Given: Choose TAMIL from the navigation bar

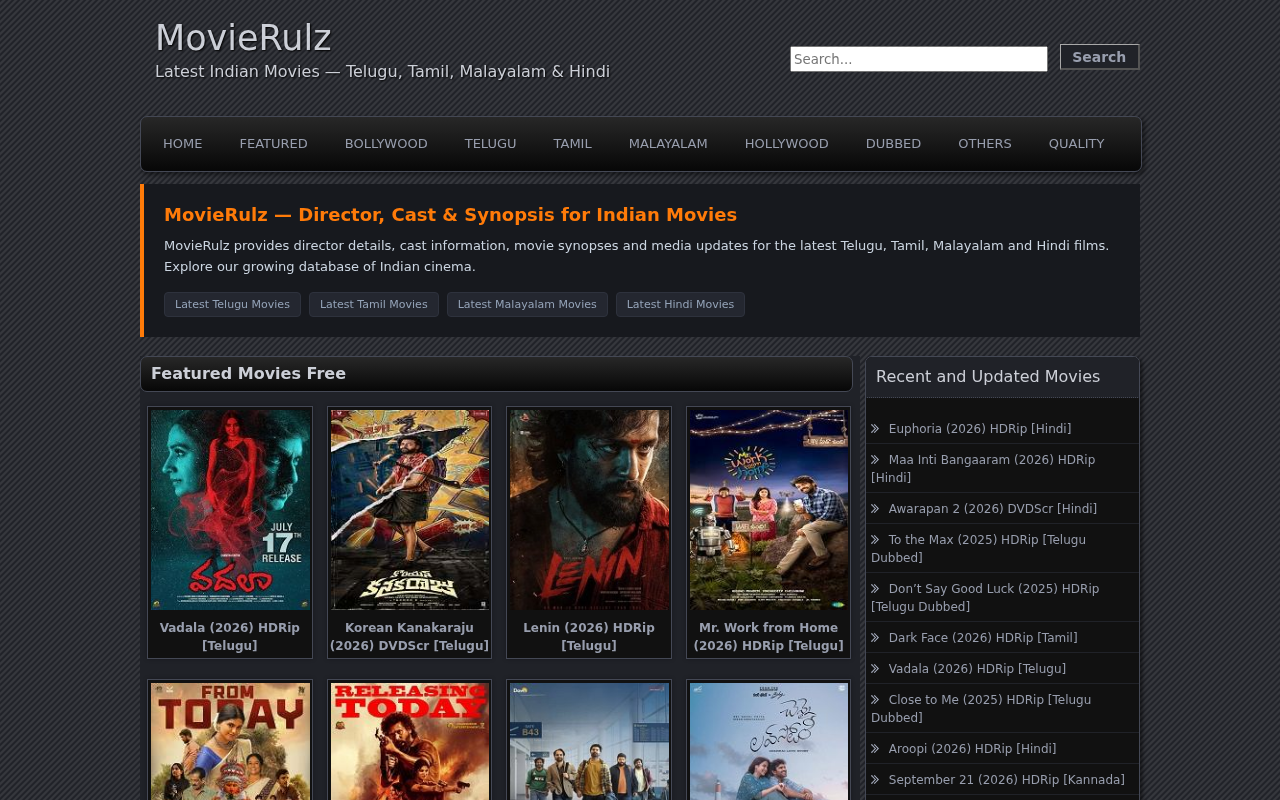Looking at the screenshot, I should point(573,144).
